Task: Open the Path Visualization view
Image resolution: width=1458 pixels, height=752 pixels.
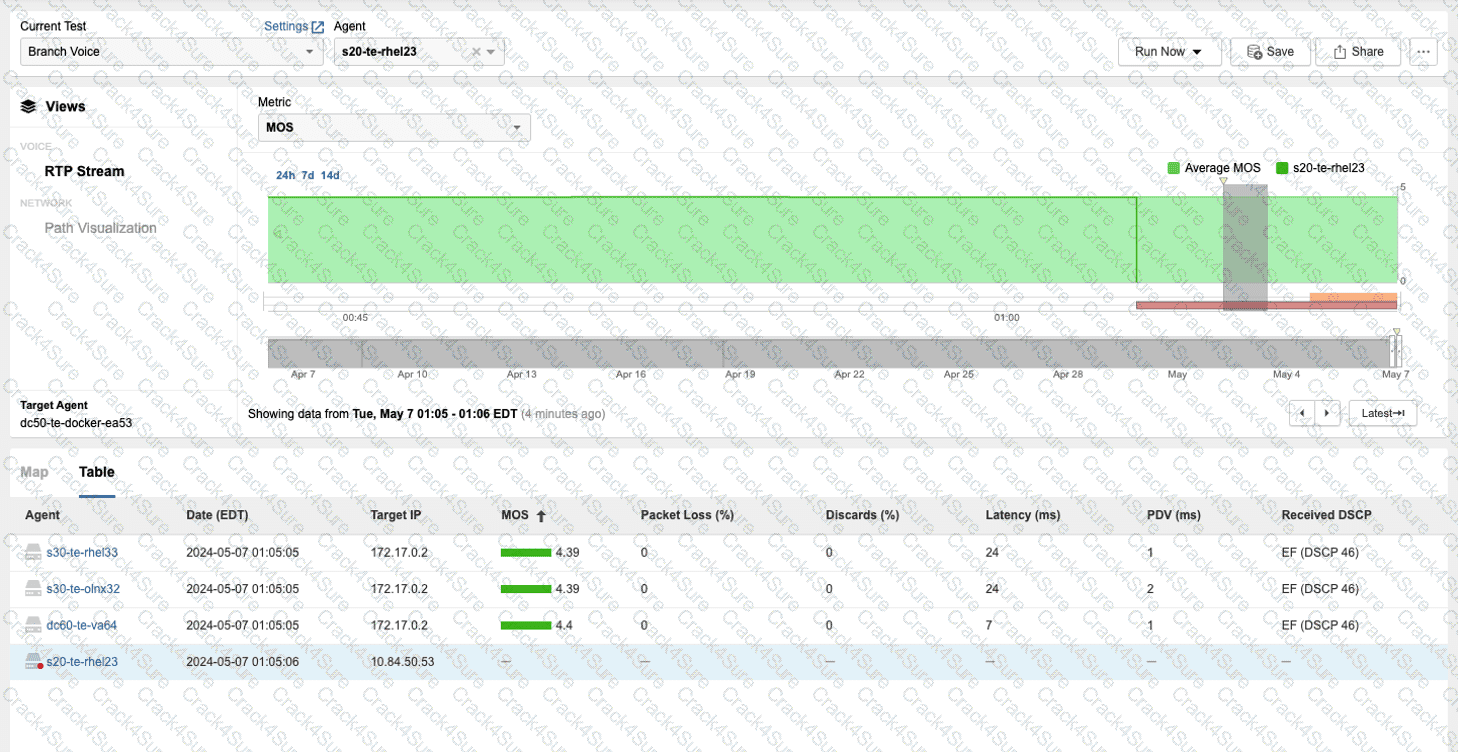Action: click(100, 228)
